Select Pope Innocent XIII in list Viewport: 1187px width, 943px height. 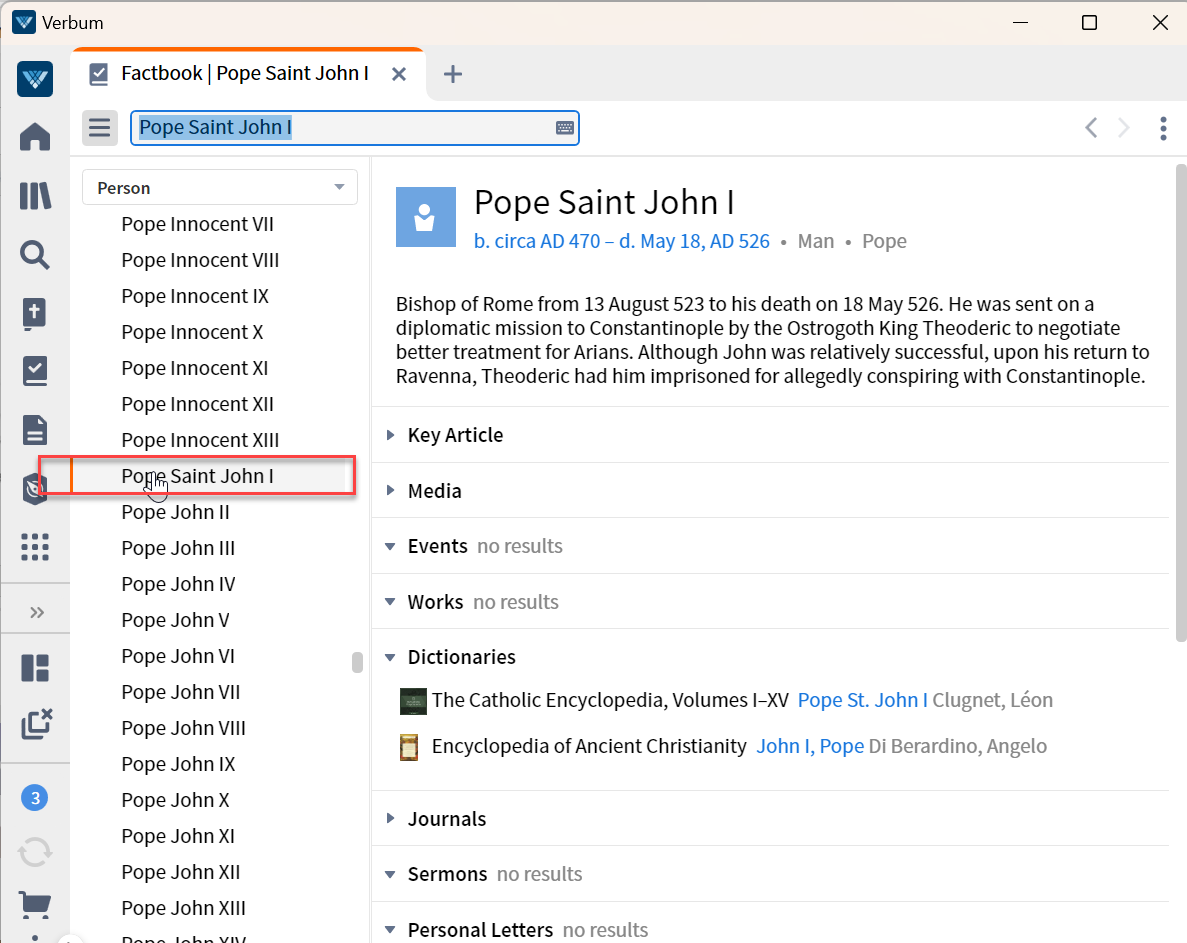200,440
